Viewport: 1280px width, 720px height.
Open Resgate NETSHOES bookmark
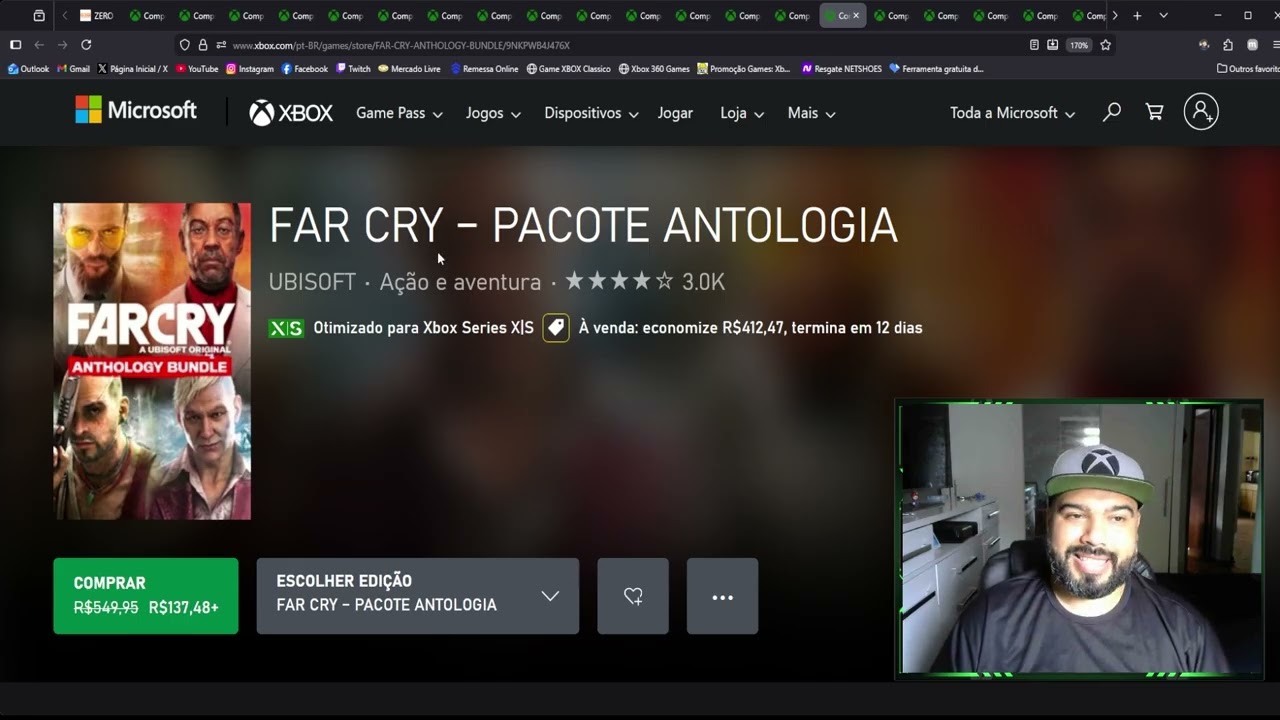(842, 69)
